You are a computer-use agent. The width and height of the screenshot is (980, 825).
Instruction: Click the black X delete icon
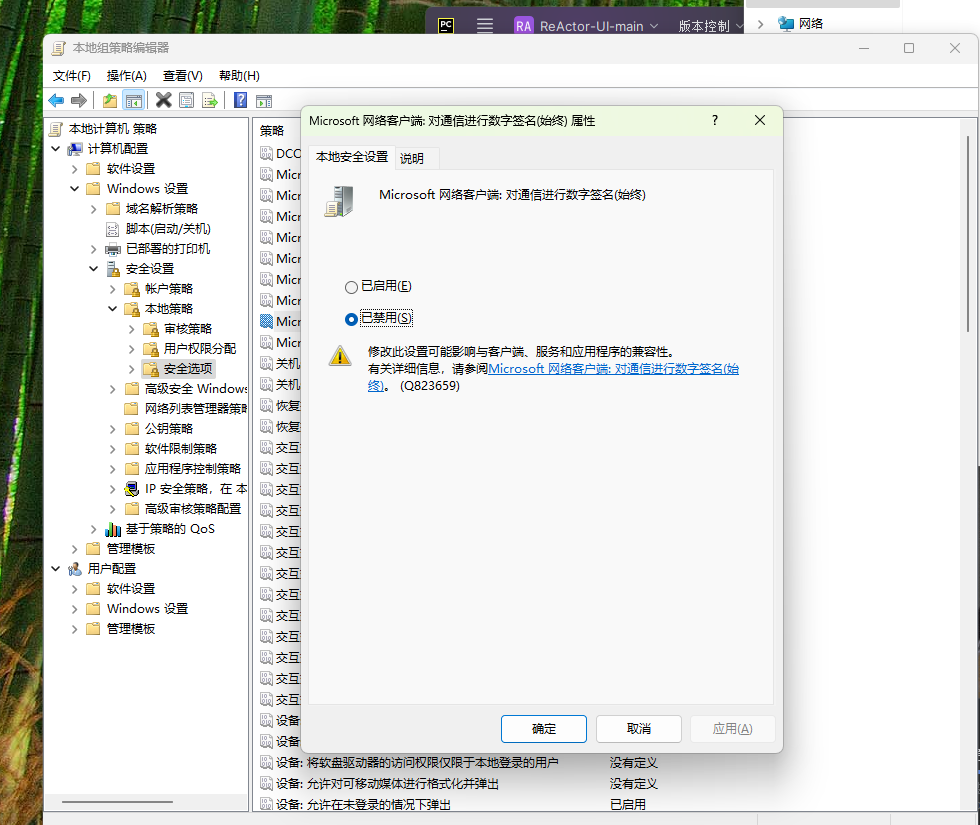coord(163,100)
